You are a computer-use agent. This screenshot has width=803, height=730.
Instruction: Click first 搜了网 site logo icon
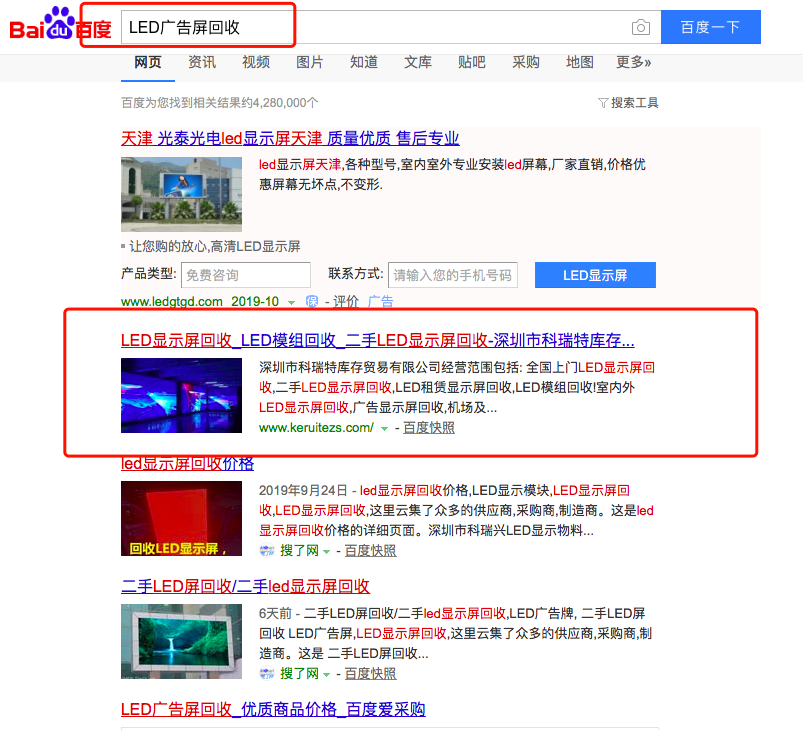[267, 551]
